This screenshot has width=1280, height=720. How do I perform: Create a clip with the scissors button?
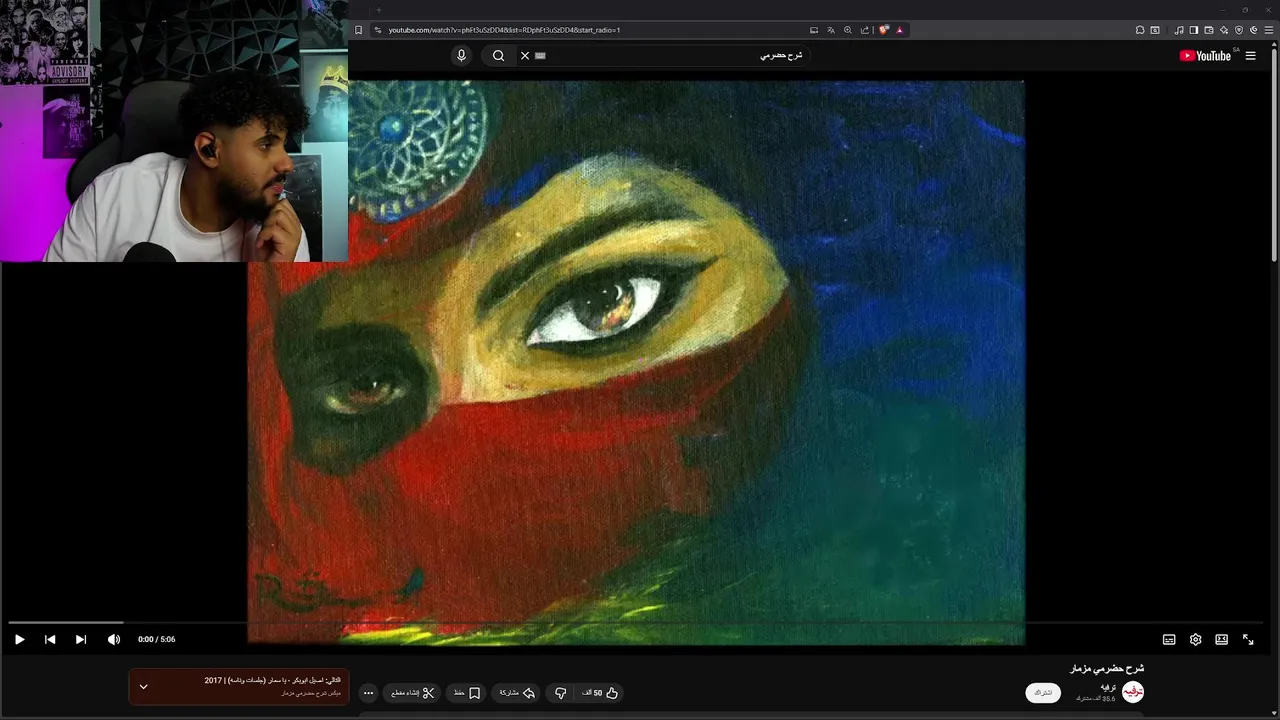(x=412, y=693)
